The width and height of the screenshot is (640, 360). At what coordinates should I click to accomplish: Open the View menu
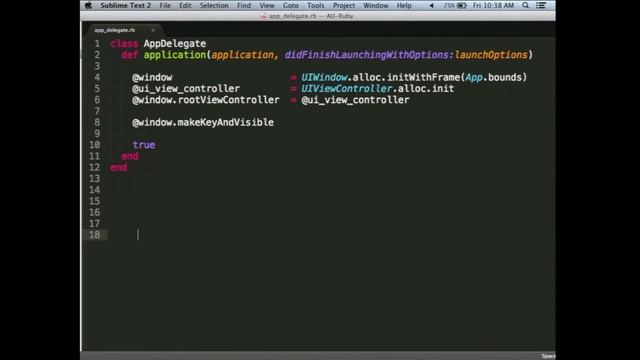tap(267, 5)
